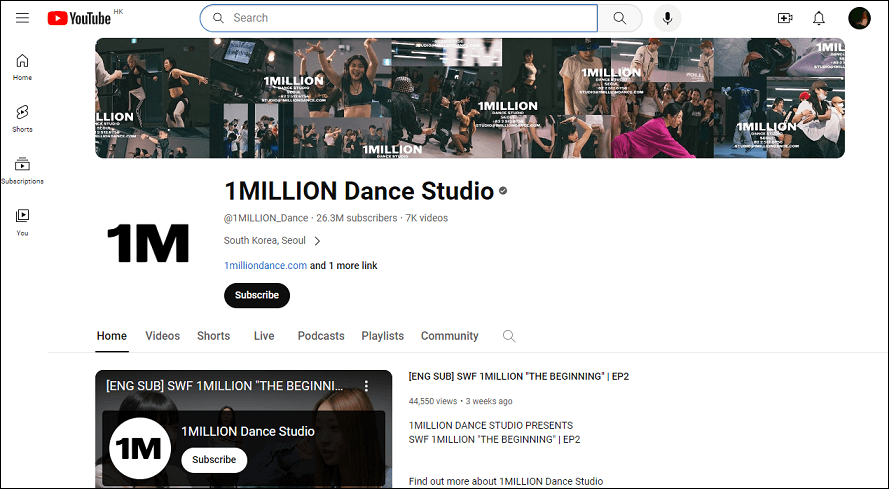Click the 1M logo in video overlay
889x489 pixels.
pyautogui.click(x=140, y=448)
